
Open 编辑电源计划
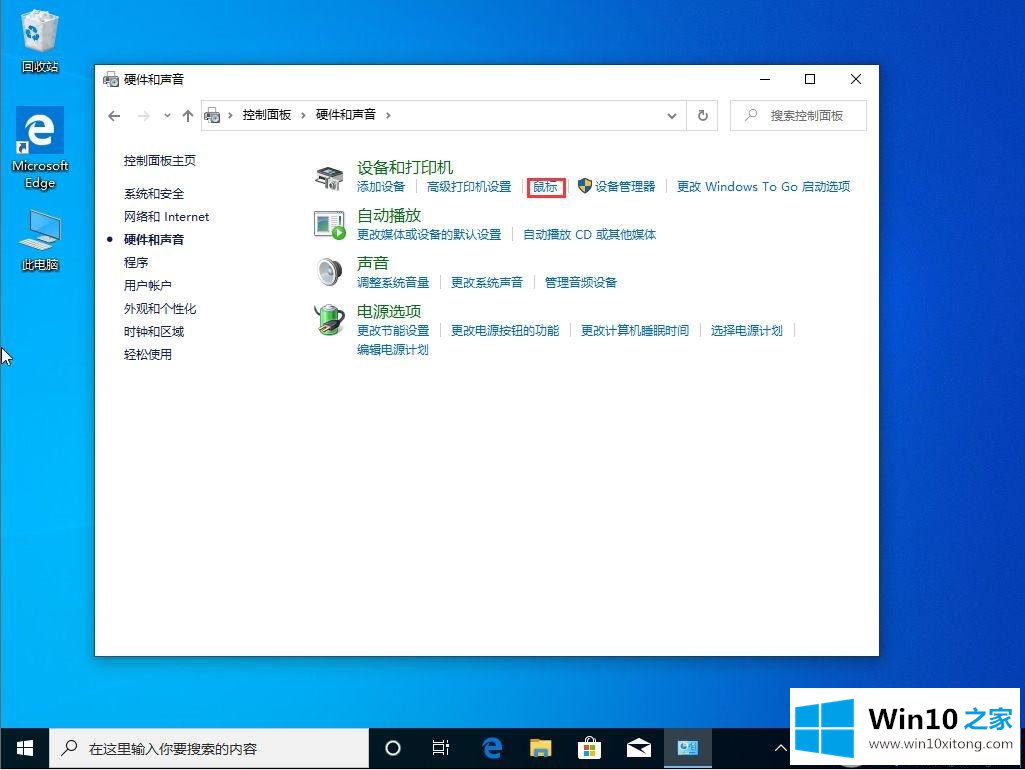[392, 350]
